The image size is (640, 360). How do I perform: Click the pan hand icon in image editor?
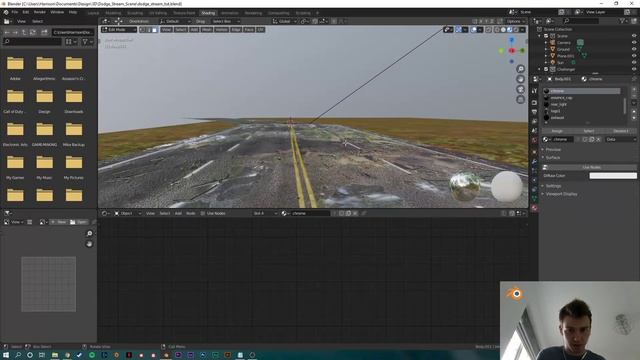coord(89,244)
